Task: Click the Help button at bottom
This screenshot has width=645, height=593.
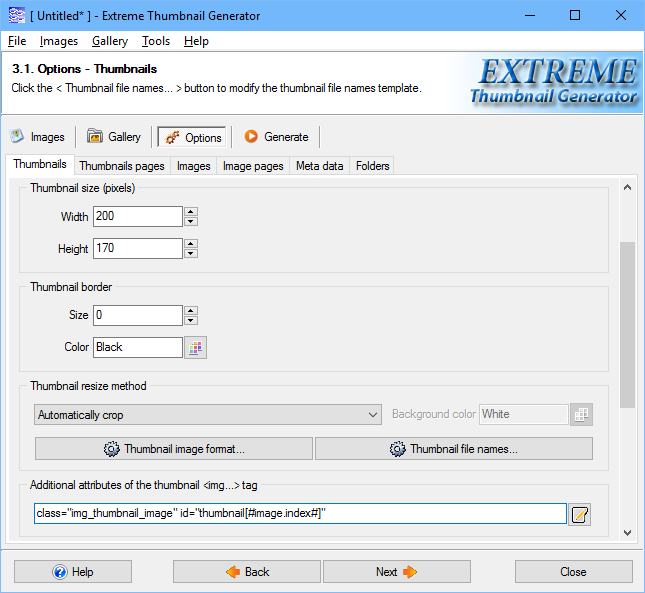Action: pyautogui.click(x=73, y=572)
